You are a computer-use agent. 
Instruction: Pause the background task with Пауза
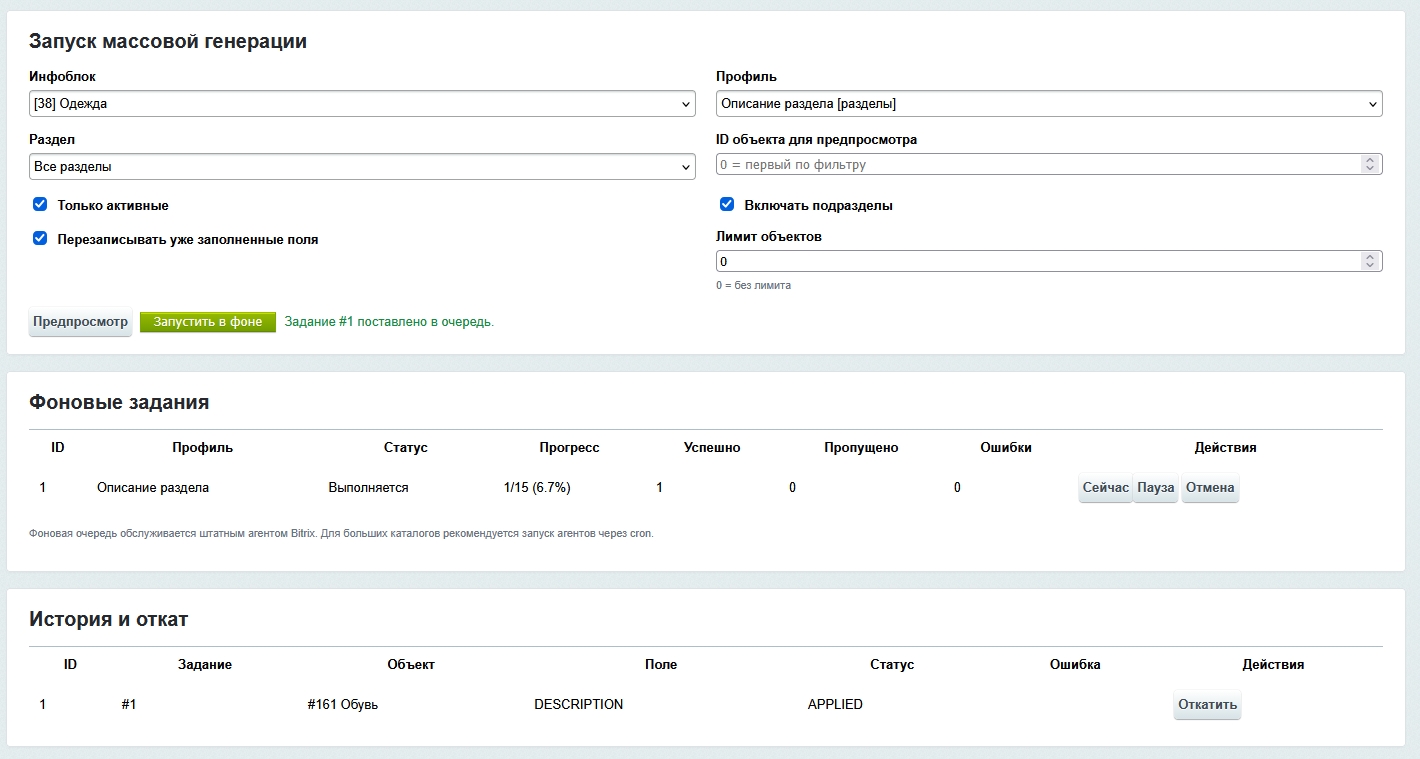(x=1156, y=488)
